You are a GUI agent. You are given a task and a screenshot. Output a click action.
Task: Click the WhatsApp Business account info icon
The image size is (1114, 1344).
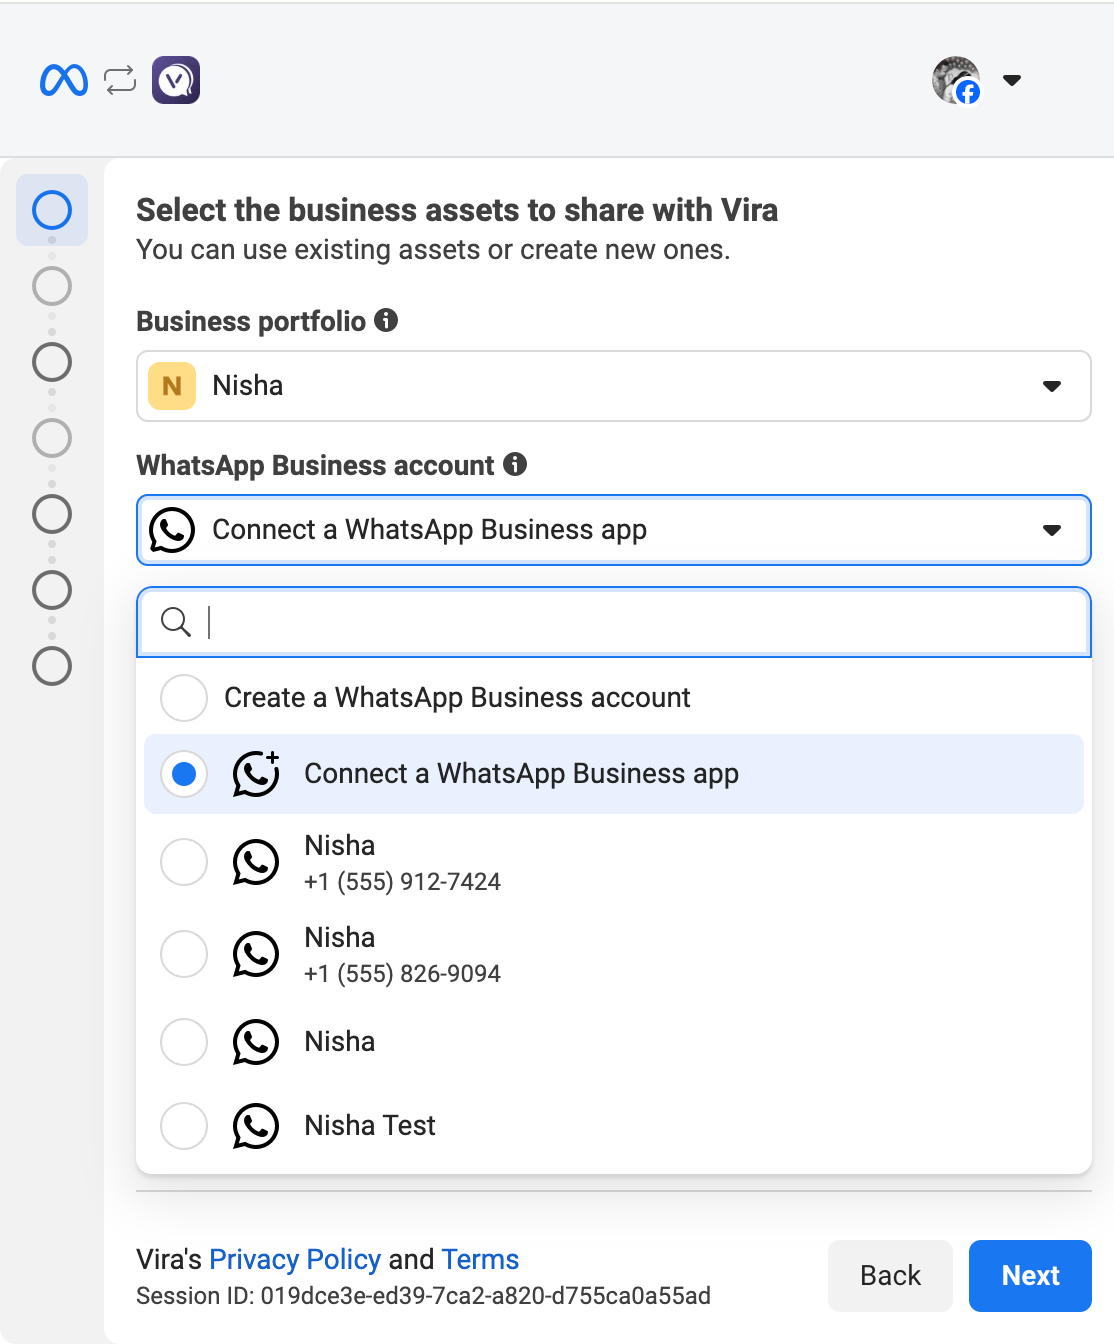[515, 464]
